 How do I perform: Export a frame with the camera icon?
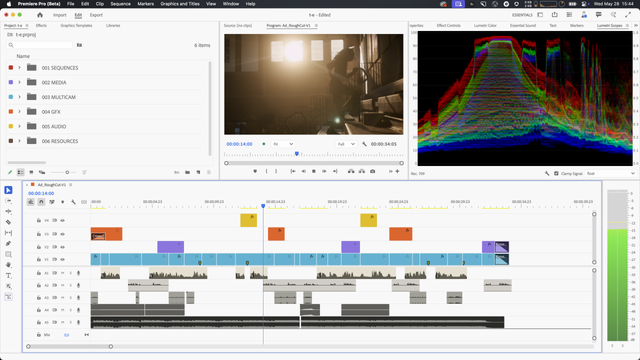coord(373,171)
